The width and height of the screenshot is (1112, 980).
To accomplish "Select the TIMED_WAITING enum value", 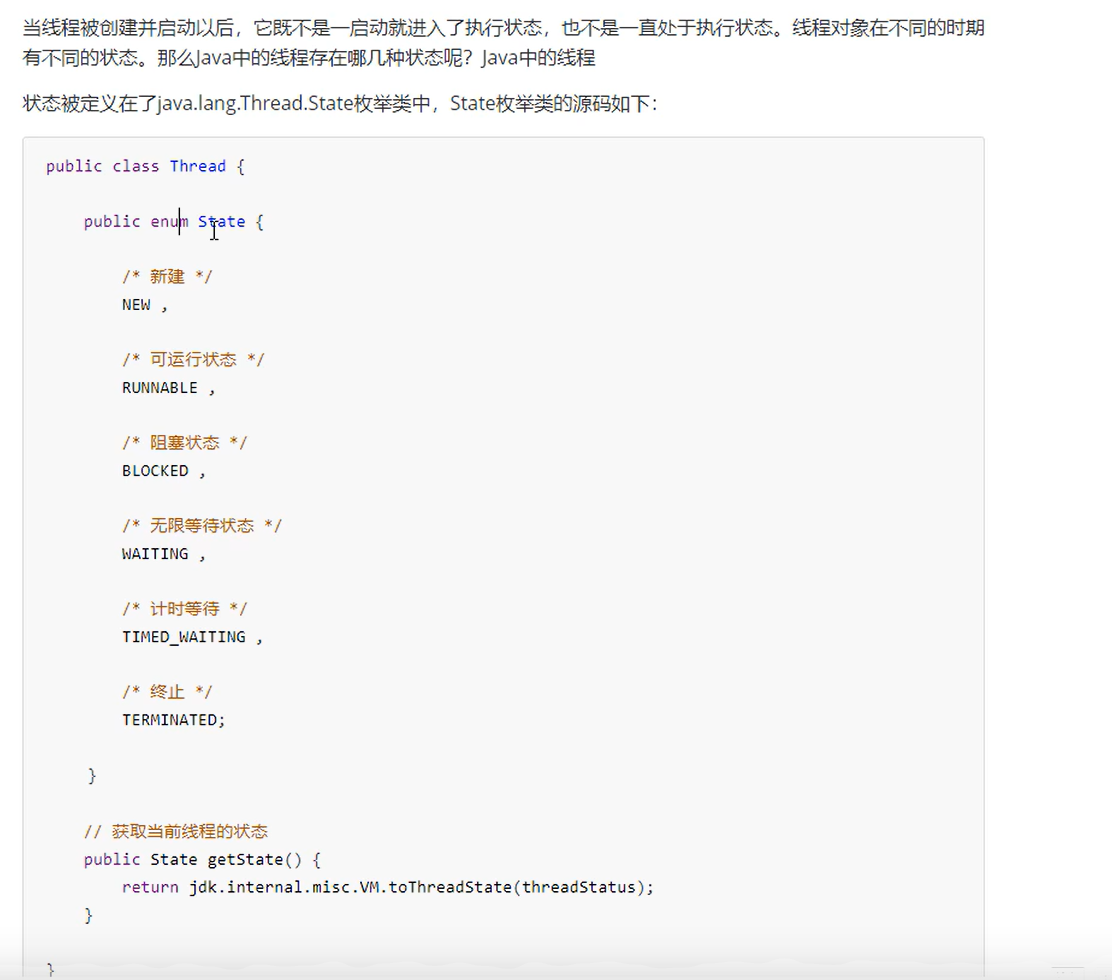I will [183, 636].
